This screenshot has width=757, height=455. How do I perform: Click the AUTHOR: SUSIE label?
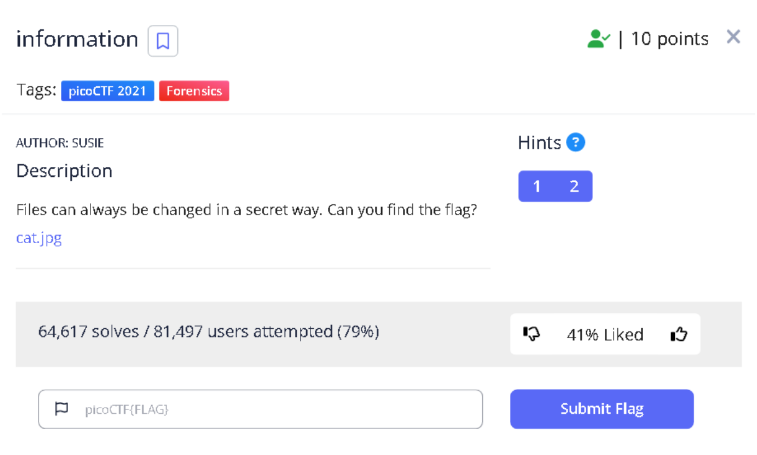pyautogui.click(x=60, y=142)
